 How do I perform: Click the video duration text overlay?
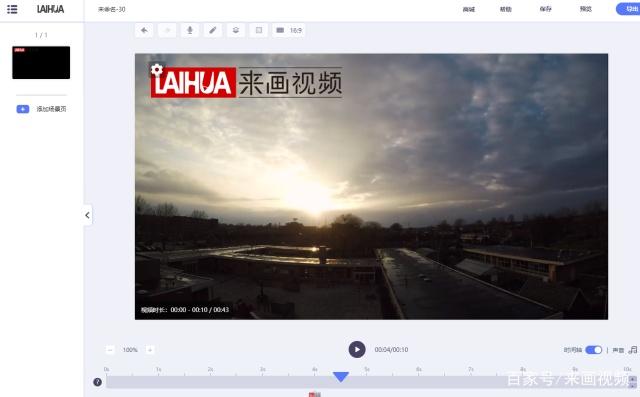pos(185,310)
